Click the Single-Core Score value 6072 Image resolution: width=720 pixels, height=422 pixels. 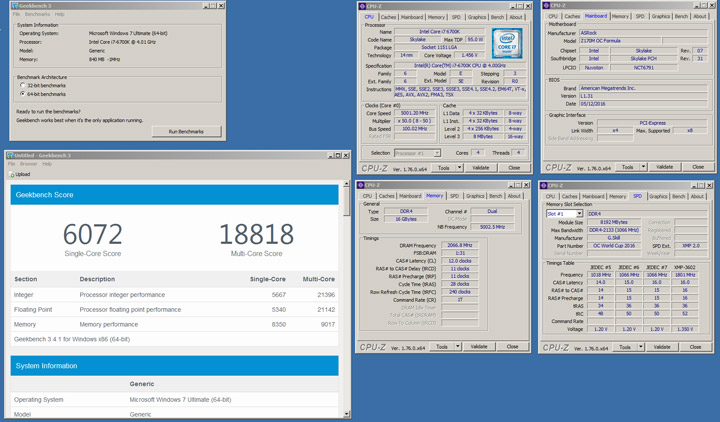point(93,234)
